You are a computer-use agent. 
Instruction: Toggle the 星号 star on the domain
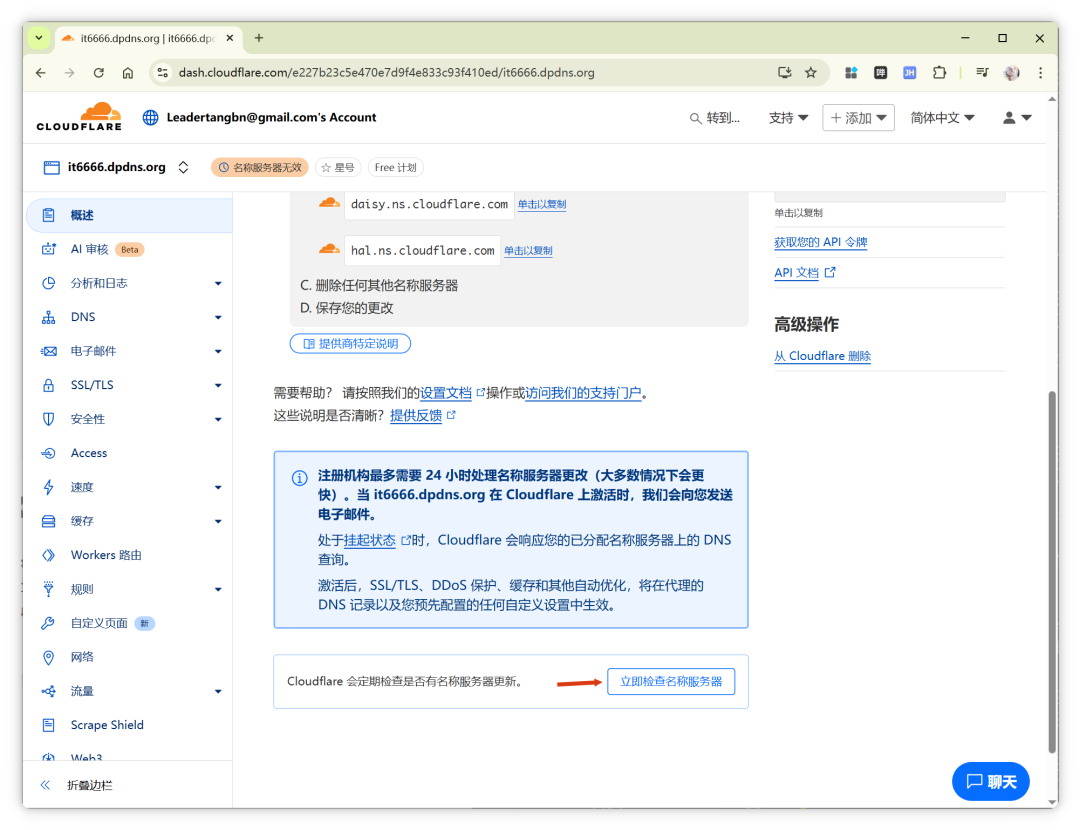point(338,168)
